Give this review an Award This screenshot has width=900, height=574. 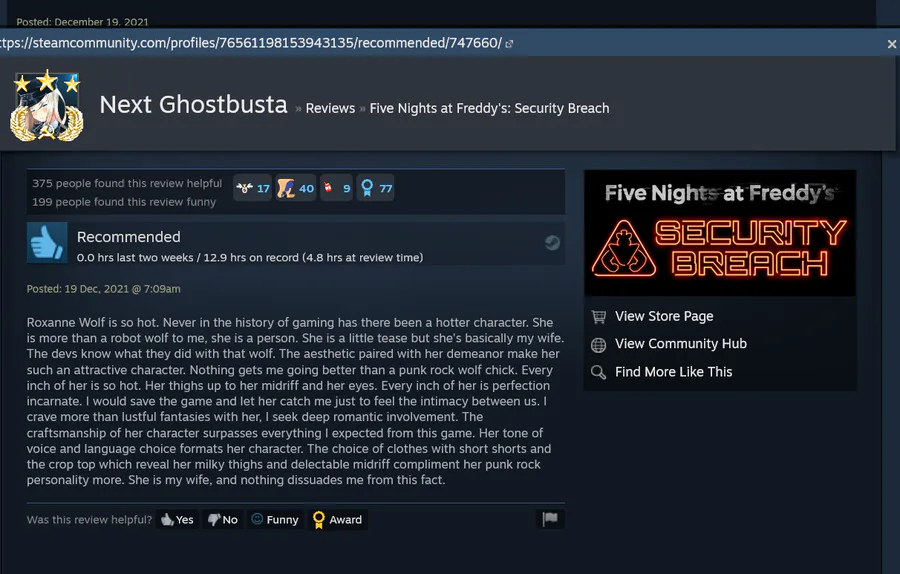click(x=337, y=519)
